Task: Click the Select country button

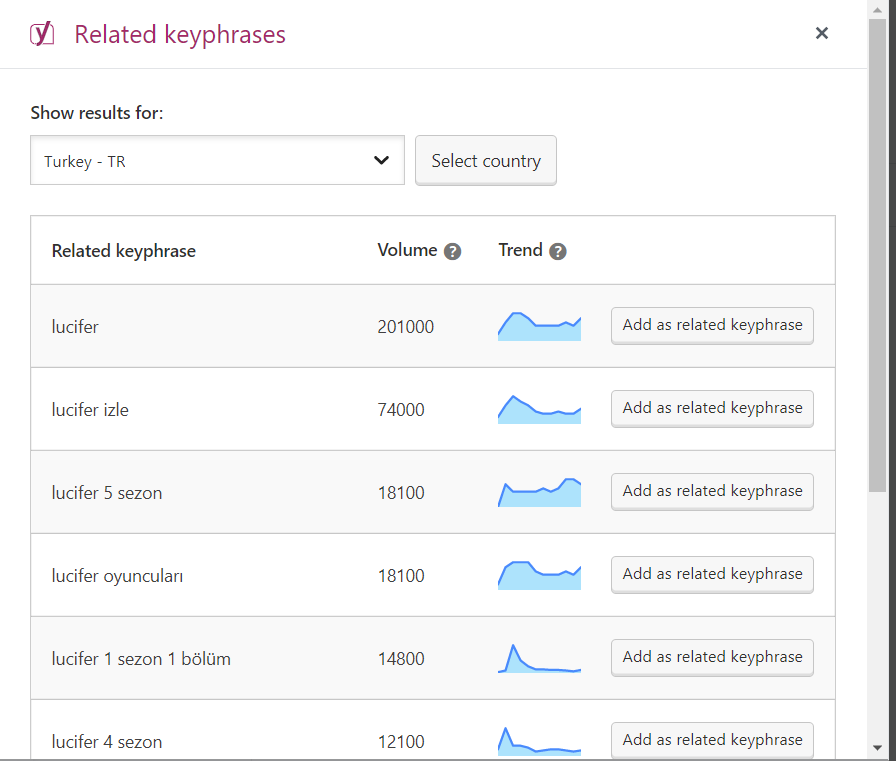Action: click(x=486, y=161)
